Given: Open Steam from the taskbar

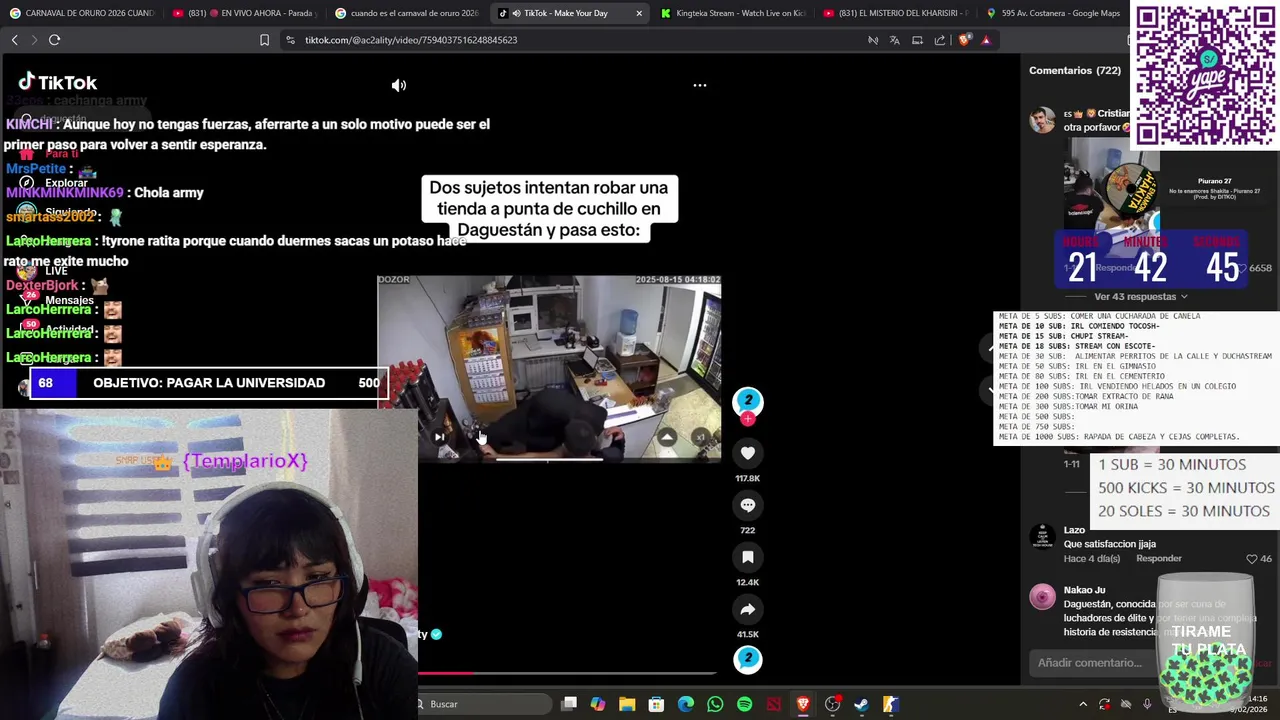Looking at the screenshot, I should (861, 704).
